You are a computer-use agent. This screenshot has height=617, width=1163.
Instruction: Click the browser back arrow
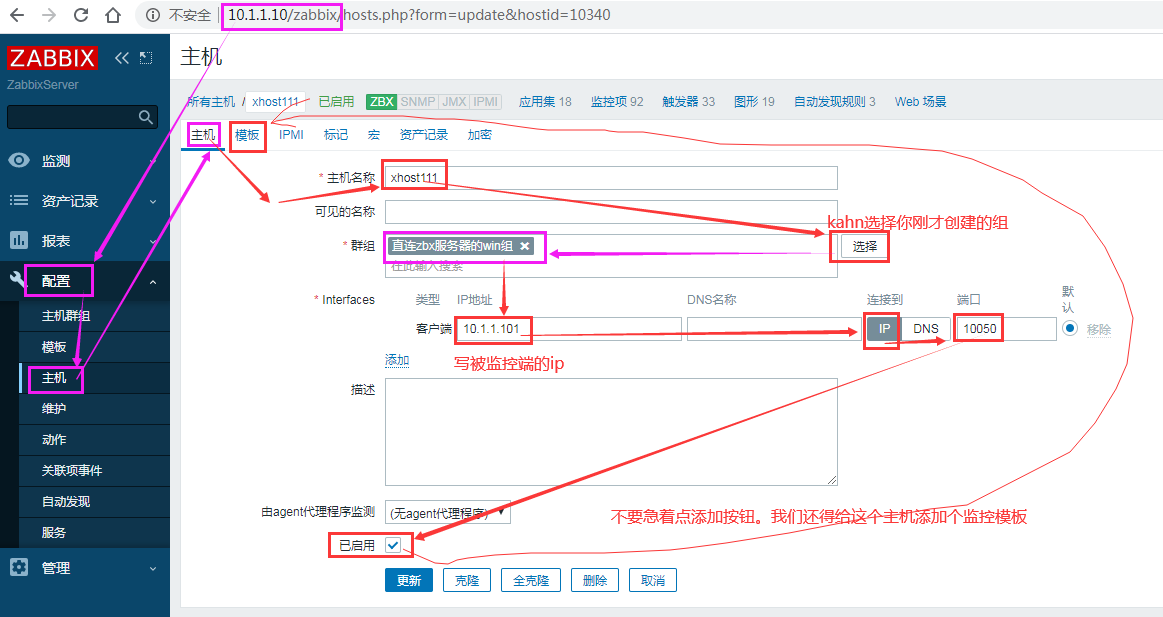point(16,15)
